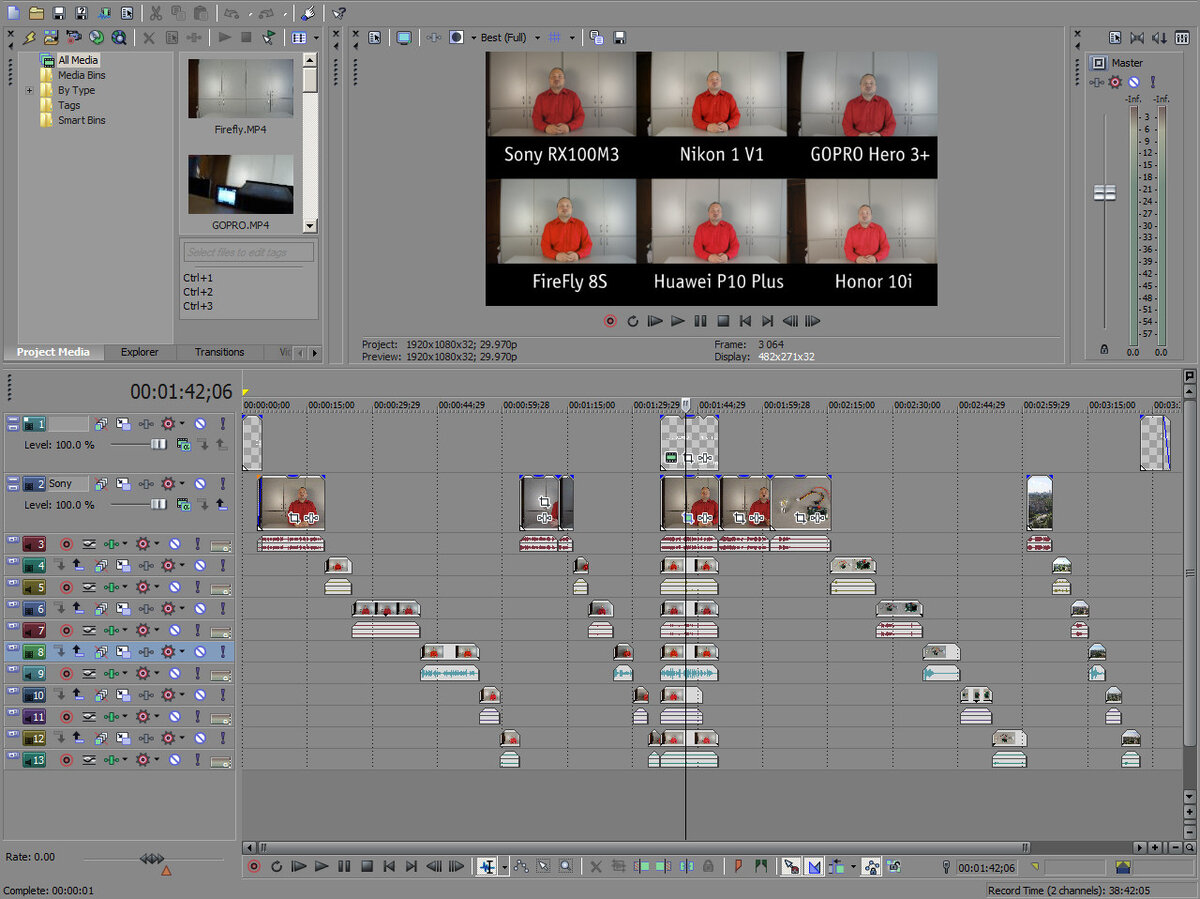Toggle Ignore Event Grouping
The height and width of the screenshot is (899, 1200).
point(893,867)
